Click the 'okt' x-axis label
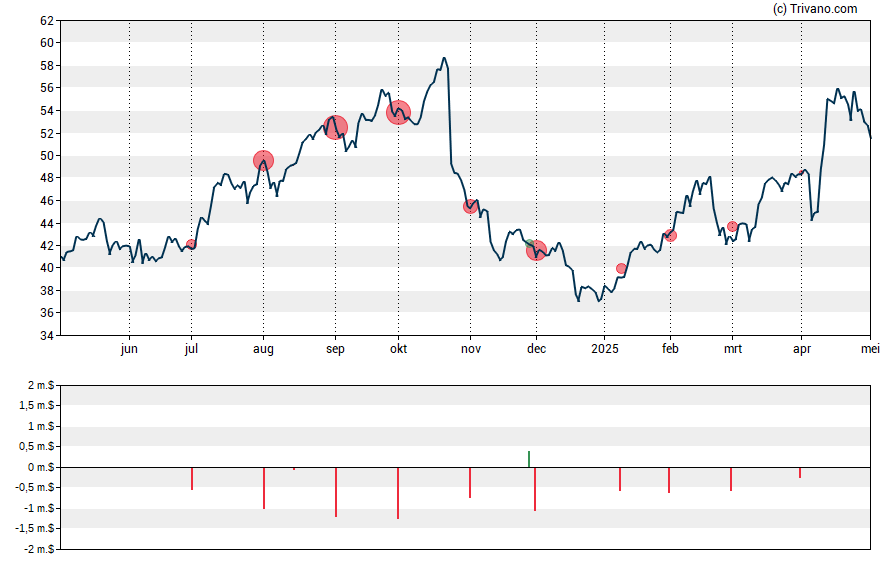888x565 pixels. pyautogui.click(x=398, y=349)
